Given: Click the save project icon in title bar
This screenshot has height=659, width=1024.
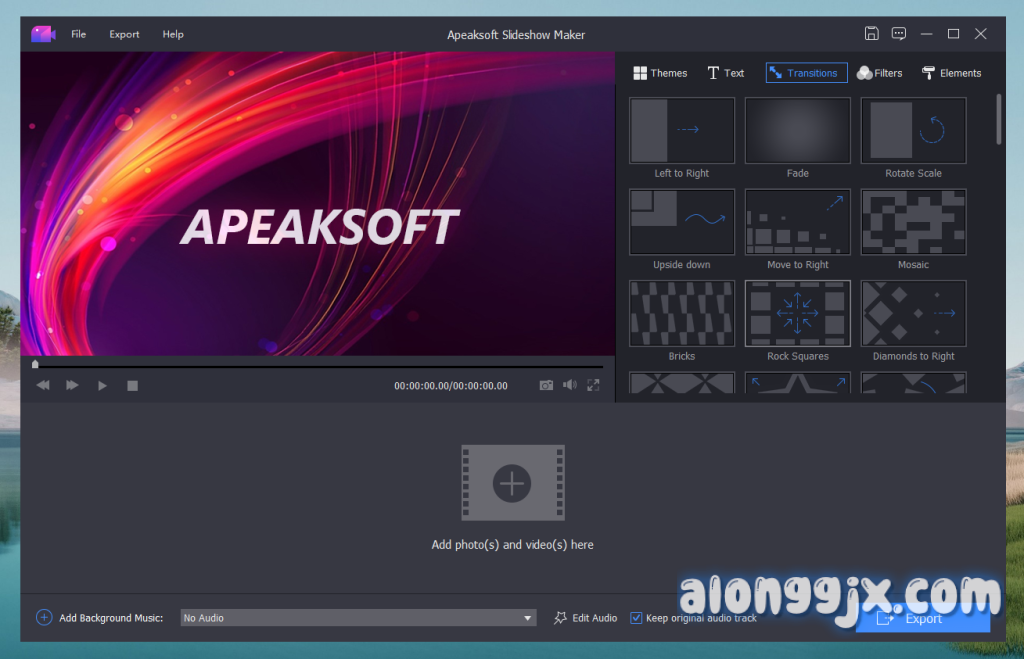Looking at the screenshot, I should click(871, 34).
